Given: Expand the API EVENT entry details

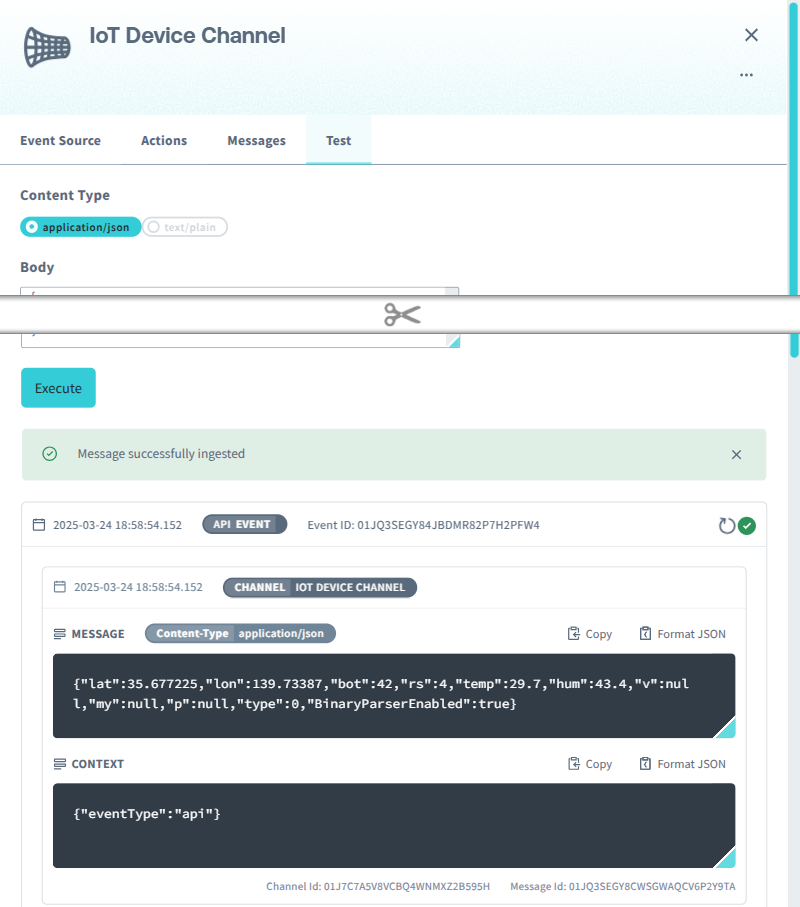Looking at the screenshot, I should 244,524.
